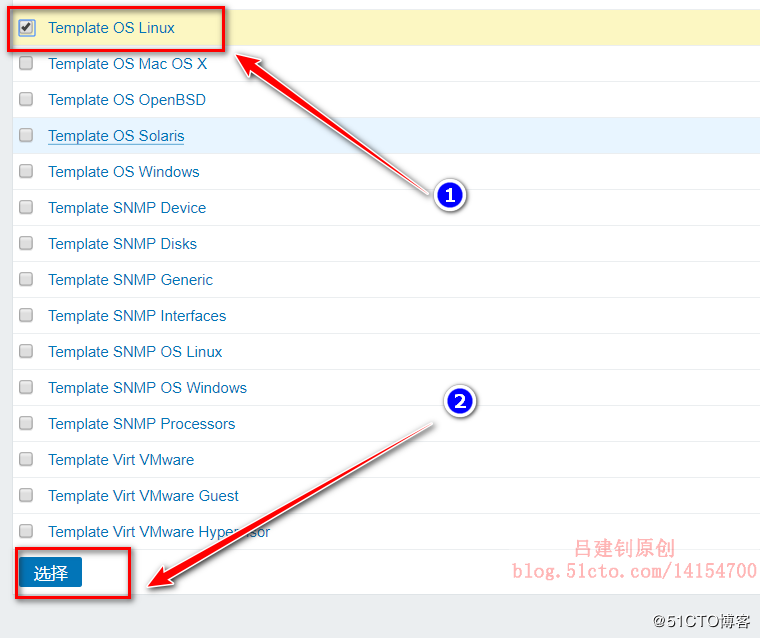Open the Template SNMP Device link
The width and height of the screenshot is (760, 638).
click(127, 207)
